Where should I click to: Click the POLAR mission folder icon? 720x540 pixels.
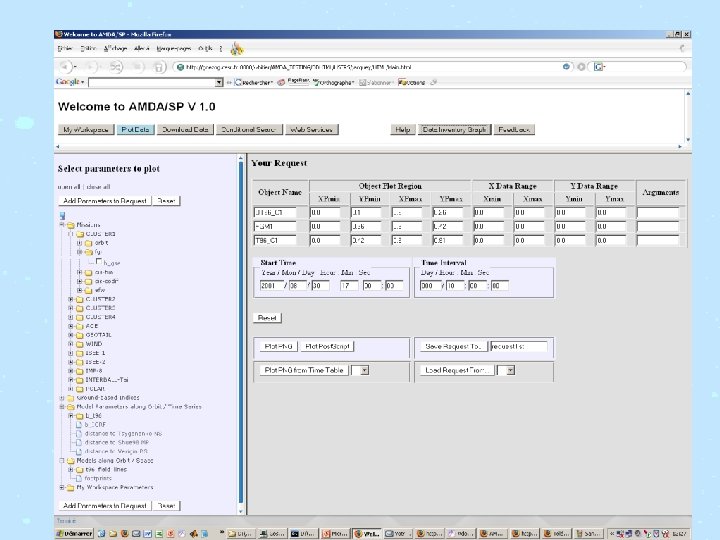pos(79,388)
